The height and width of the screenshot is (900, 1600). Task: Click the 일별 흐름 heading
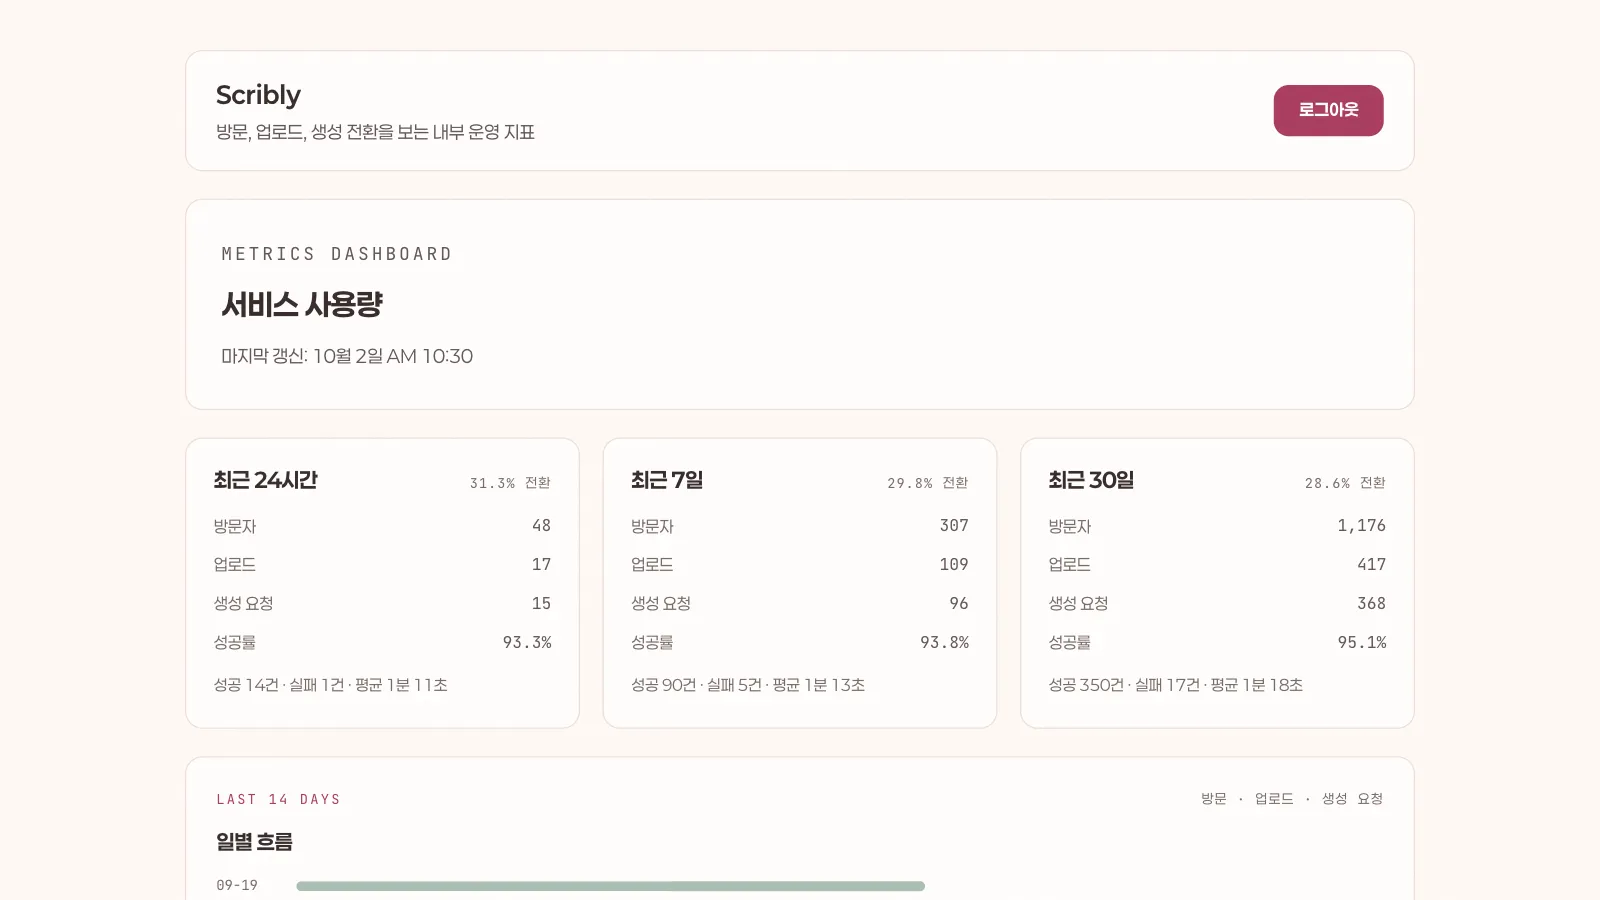[255, 842]
